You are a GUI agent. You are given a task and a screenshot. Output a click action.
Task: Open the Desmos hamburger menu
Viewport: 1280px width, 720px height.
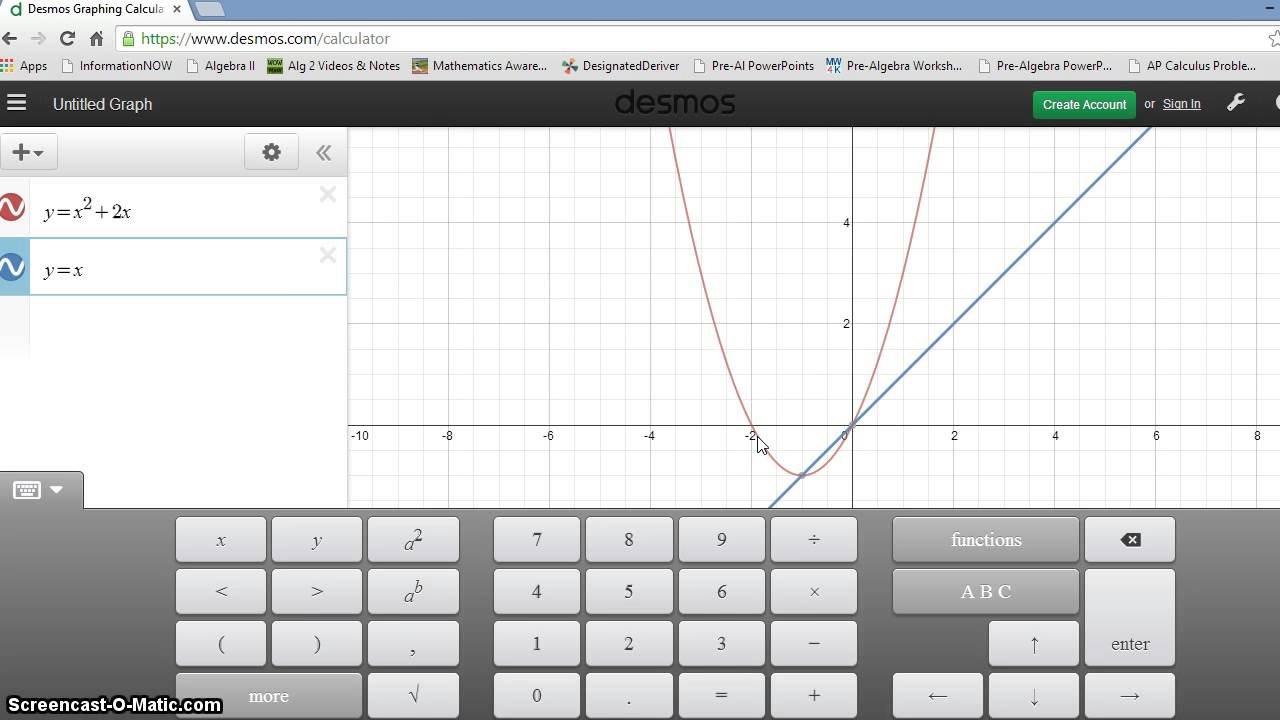16,103
